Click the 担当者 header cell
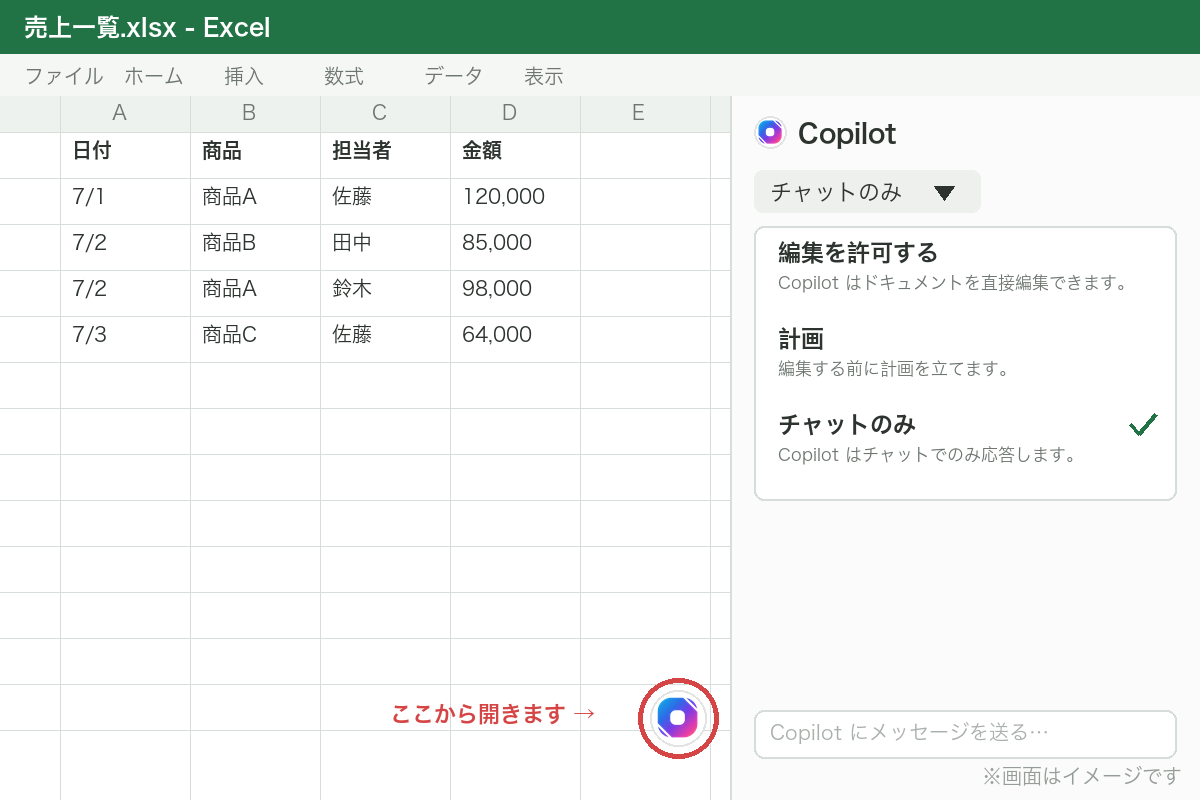Screen dimensions: 1200x800 pyautogui.click(x=385, y=155)
